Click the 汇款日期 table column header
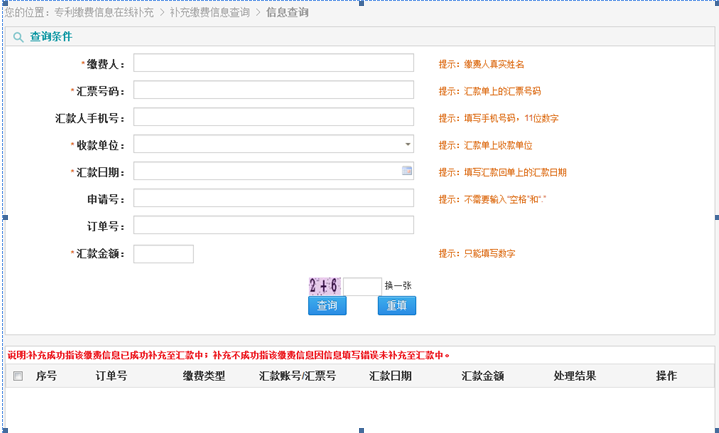 click(x=390, y=376)
